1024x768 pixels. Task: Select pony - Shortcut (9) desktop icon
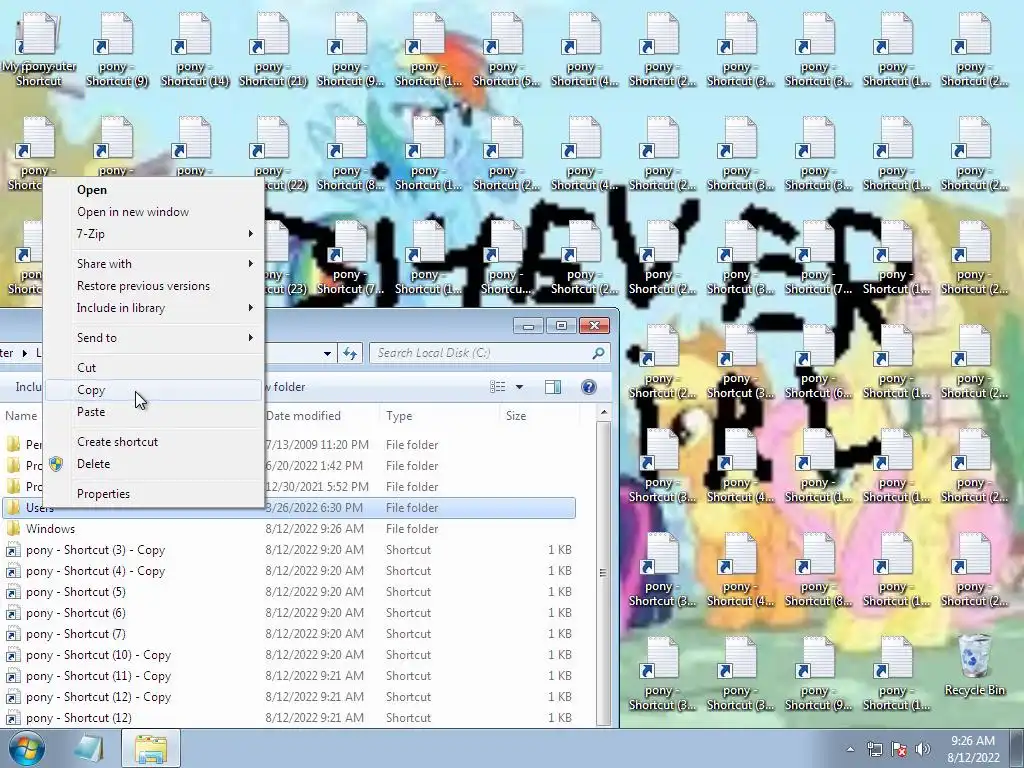(117, 50)
